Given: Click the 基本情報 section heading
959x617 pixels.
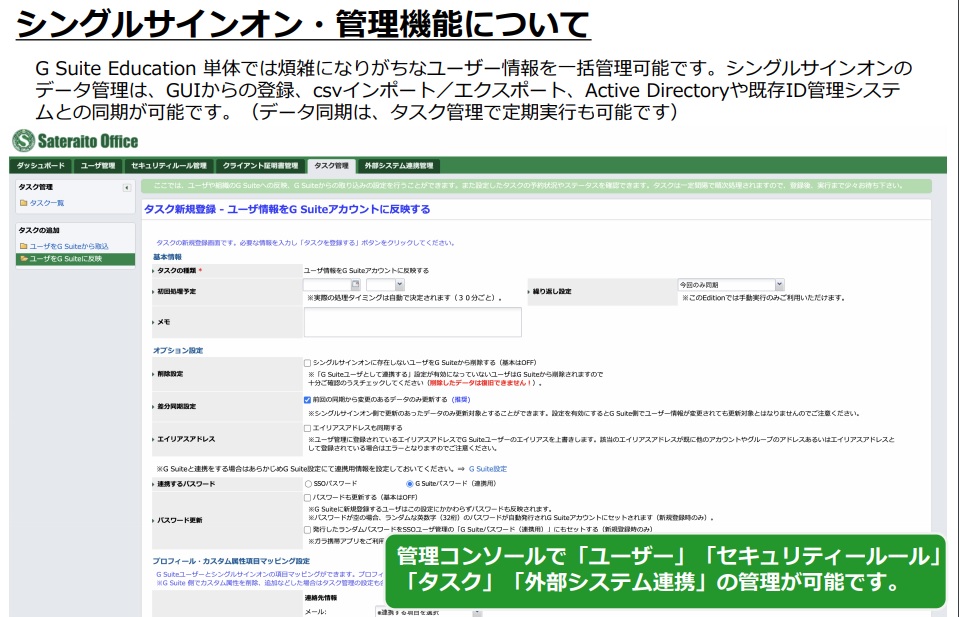Looking at the screenshot, I should tap(167, 257).
